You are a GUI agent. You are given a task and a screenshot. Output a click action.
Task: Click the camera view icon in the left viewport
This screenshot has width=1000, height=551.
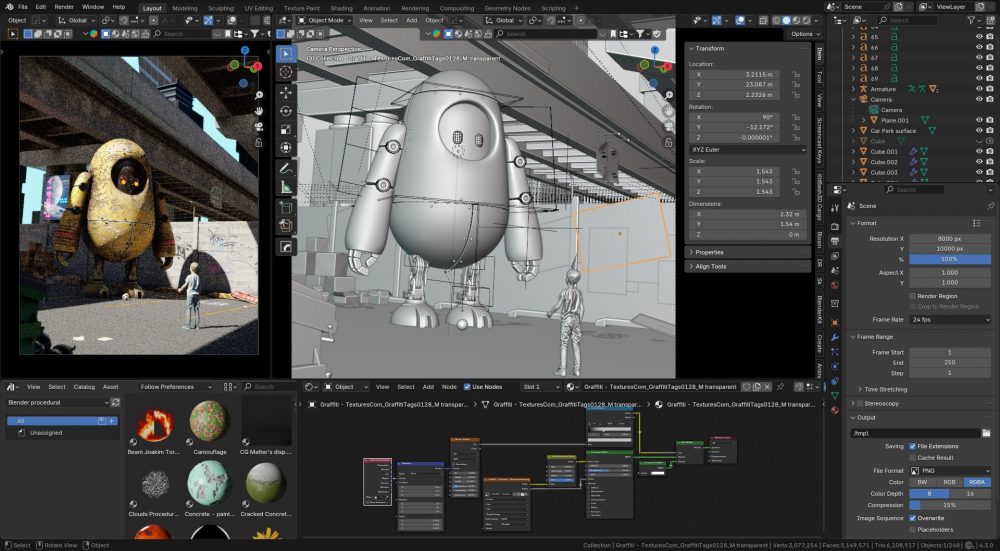(259, 126)
